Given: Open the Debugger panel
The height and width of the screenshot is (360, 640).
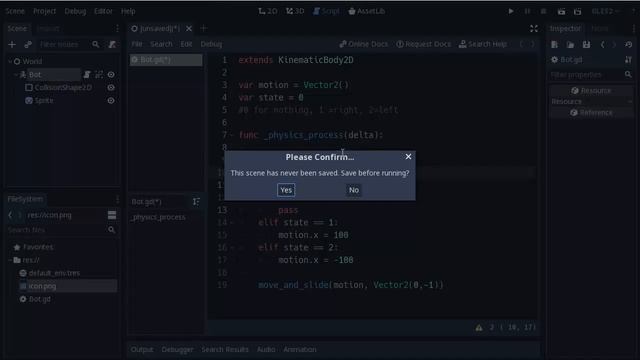Looking at the screenshot, I should (177, 349).
